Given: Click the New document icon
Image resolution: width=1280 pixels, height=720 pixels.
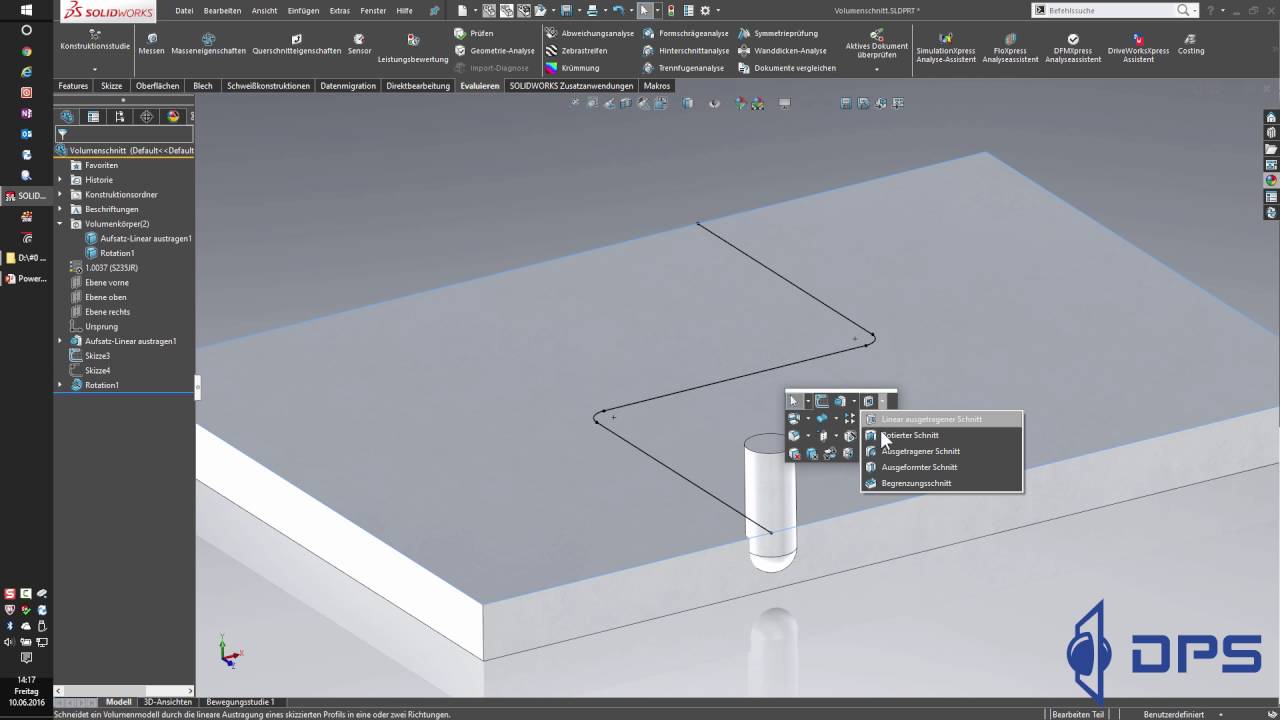Looking at the screenshot, I should 462,10.
